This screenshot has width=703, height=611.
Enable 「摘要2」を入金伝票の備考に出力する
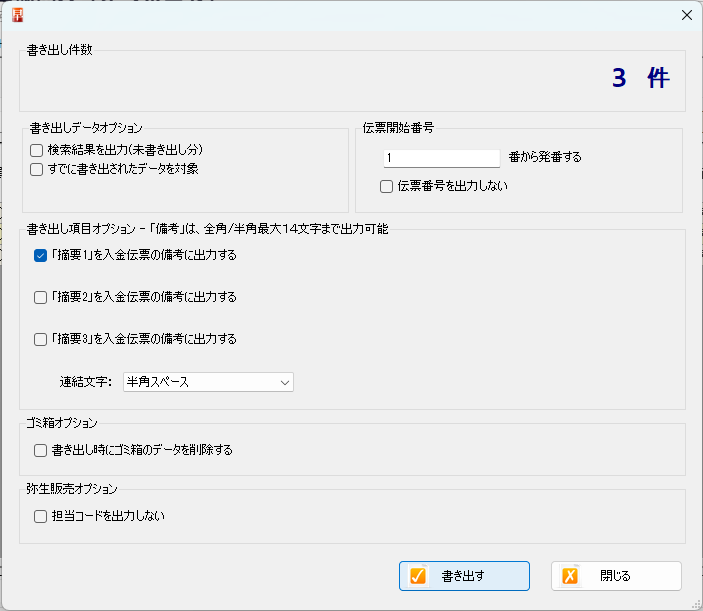(x=41, y=297)
